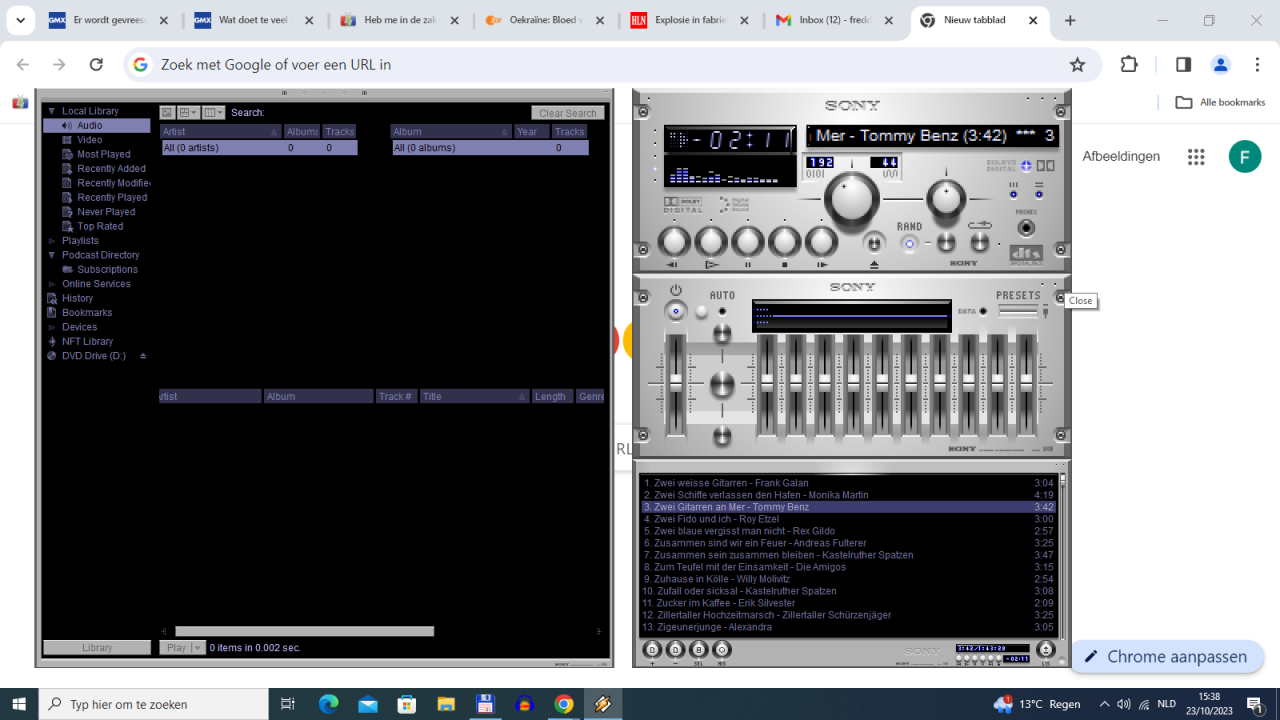This screenshot has width=1280, height=720.
Task: Collapse the Local Library tree node
Action: (52, 111)
